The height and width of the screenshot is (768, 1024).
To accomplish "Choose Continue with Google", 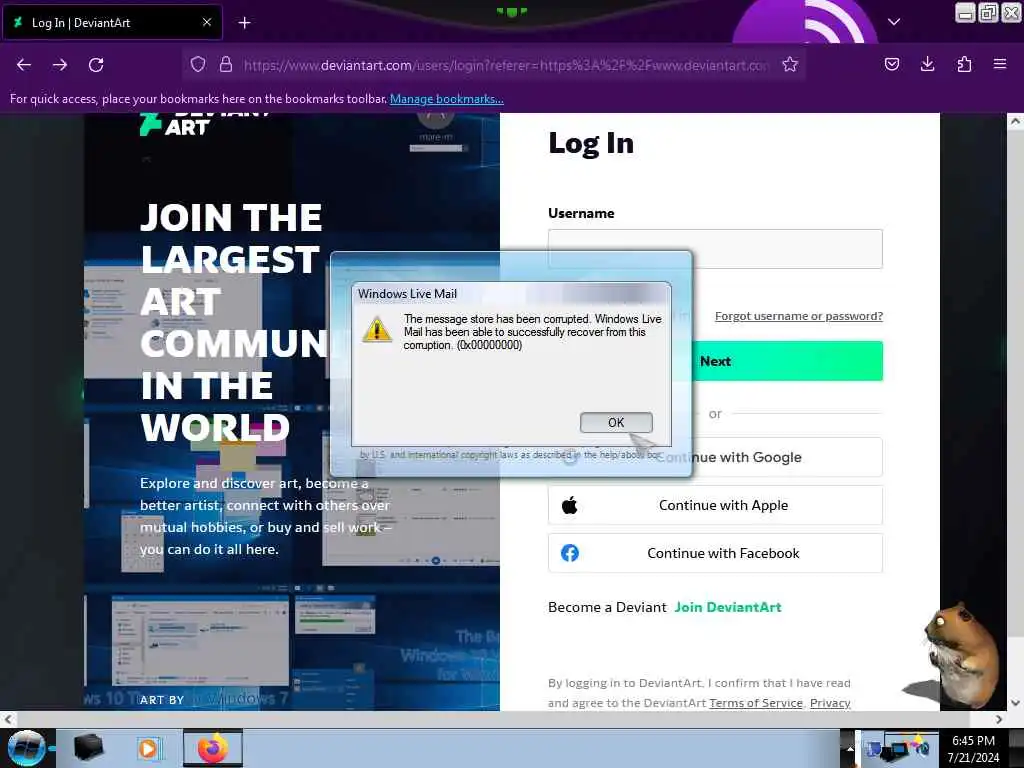I will coord(786,457).
